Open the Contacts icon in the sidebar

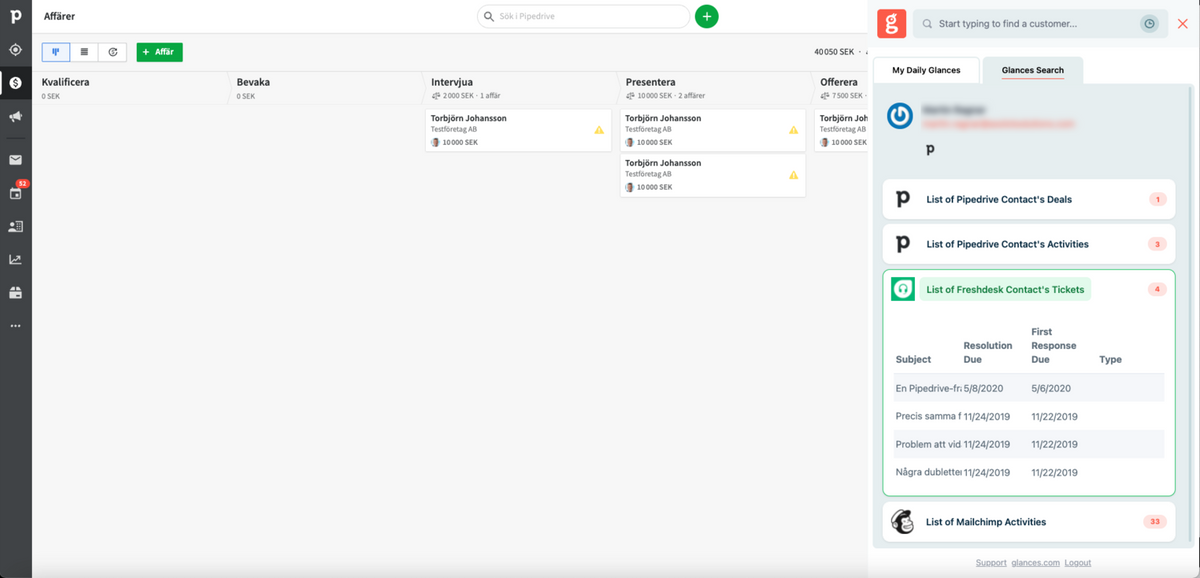tap(15, 227)
